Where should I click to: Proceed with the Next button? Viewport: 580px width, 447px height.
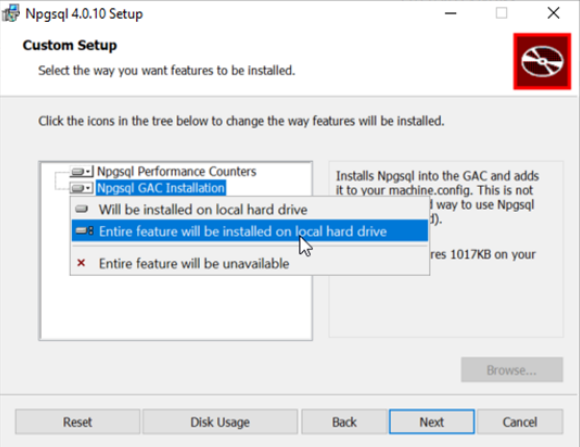432,422
